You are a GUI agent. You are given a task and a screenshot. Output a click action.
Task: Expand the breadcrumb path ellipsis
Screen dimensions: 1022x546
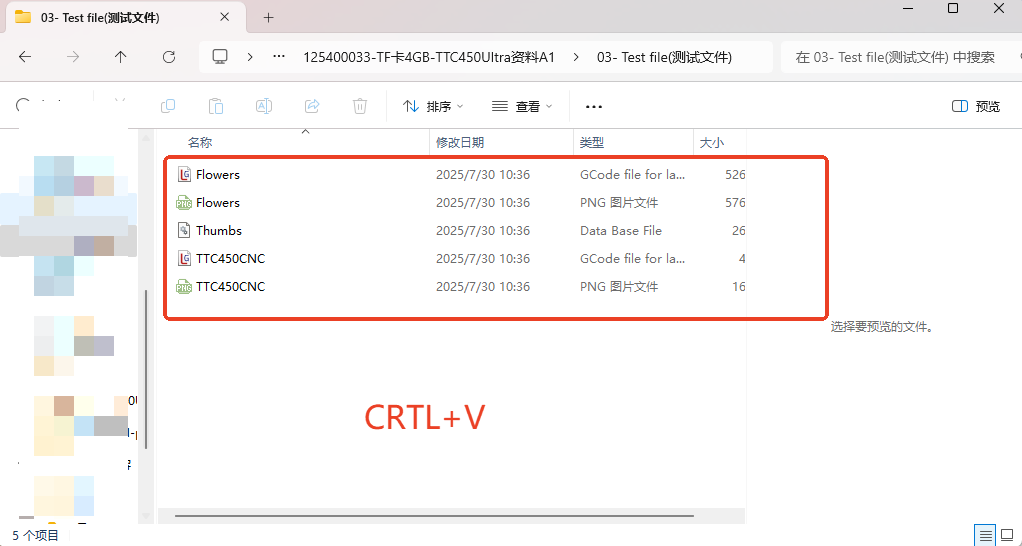tap(278, 57)
